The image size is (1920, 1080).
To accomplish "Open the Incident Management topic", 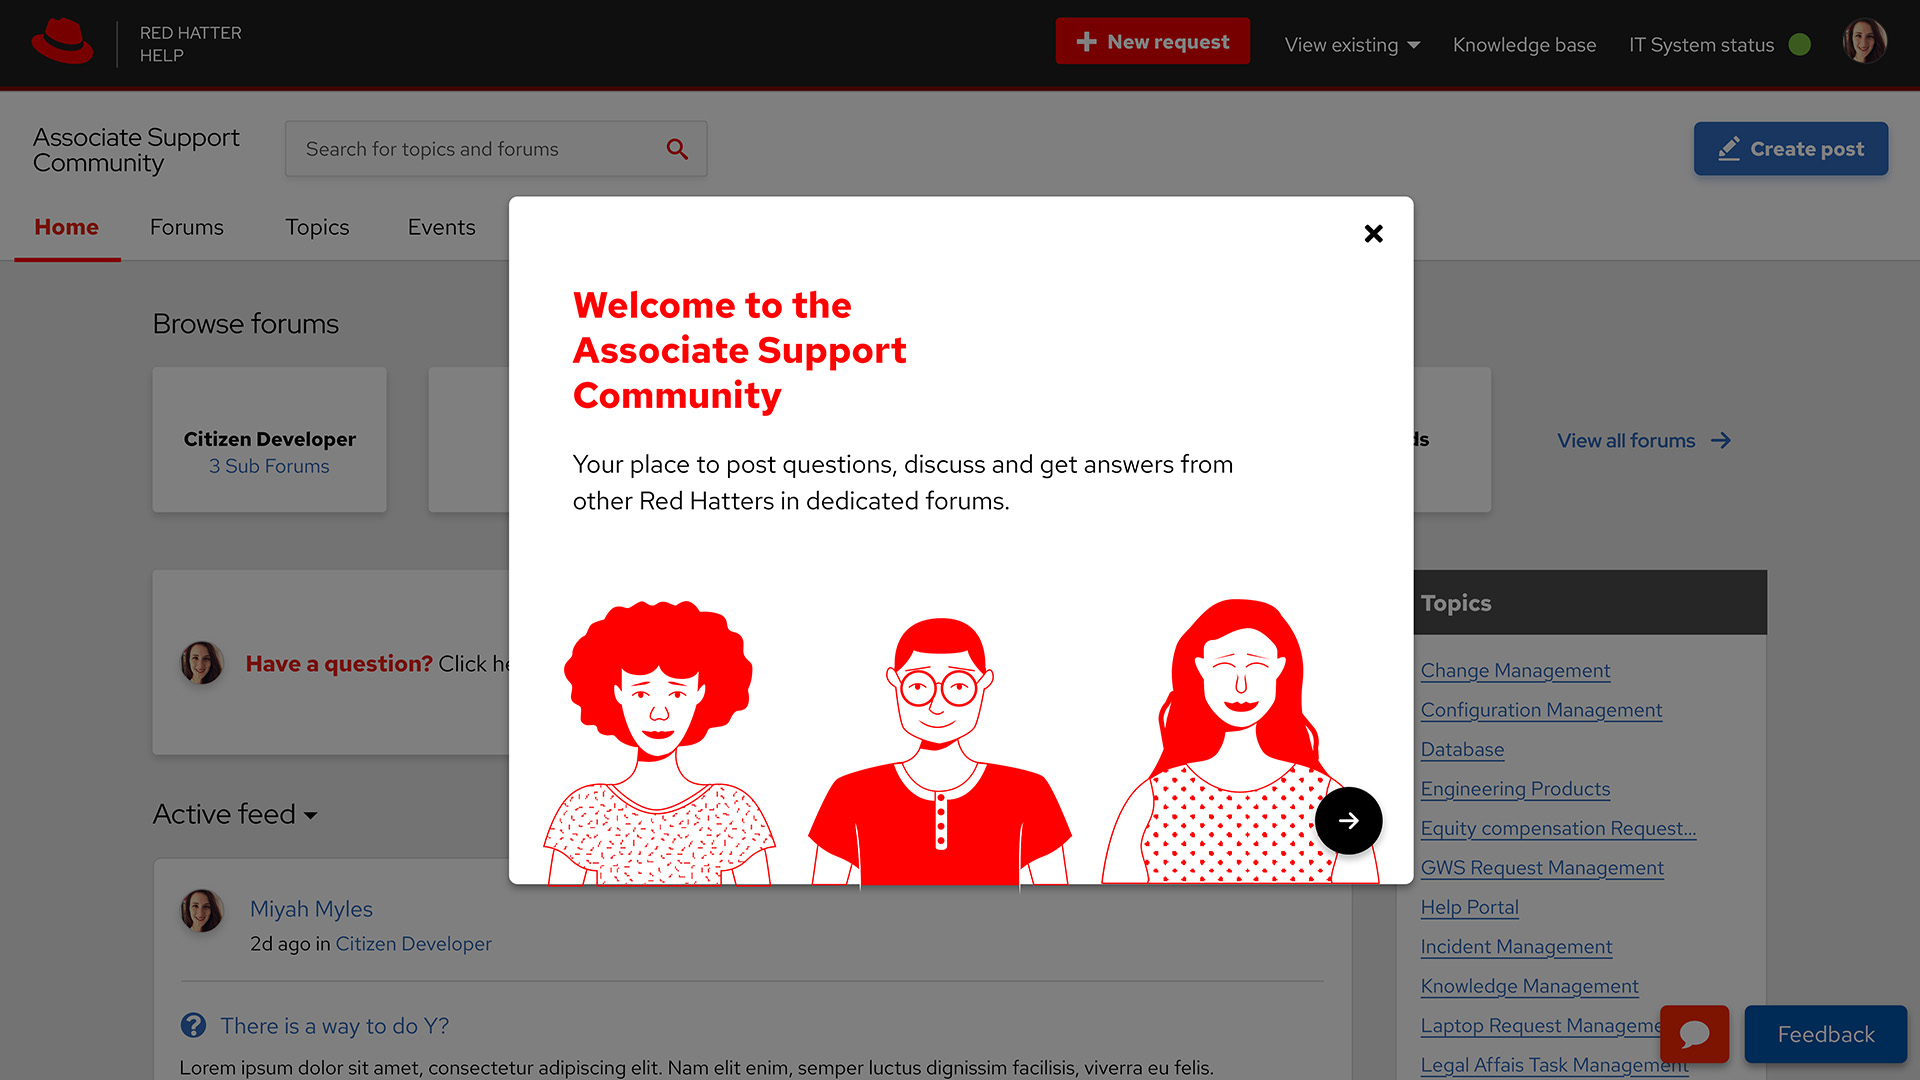I will [x=1516, y=947].
